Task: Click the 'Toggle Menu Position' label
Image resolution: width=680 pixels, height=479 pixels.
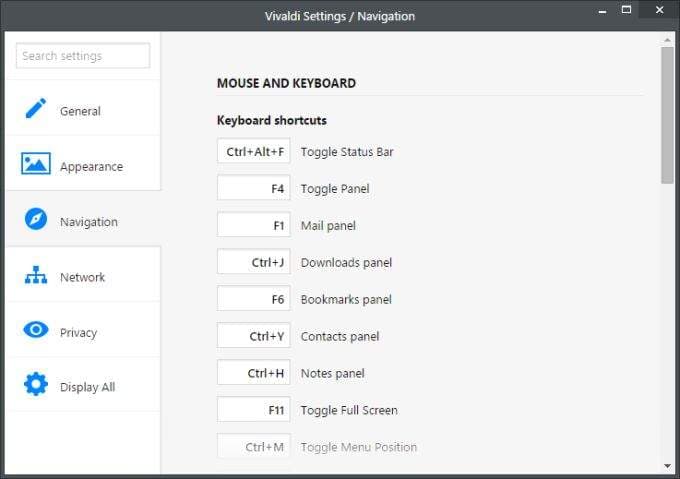Action: 359,447
